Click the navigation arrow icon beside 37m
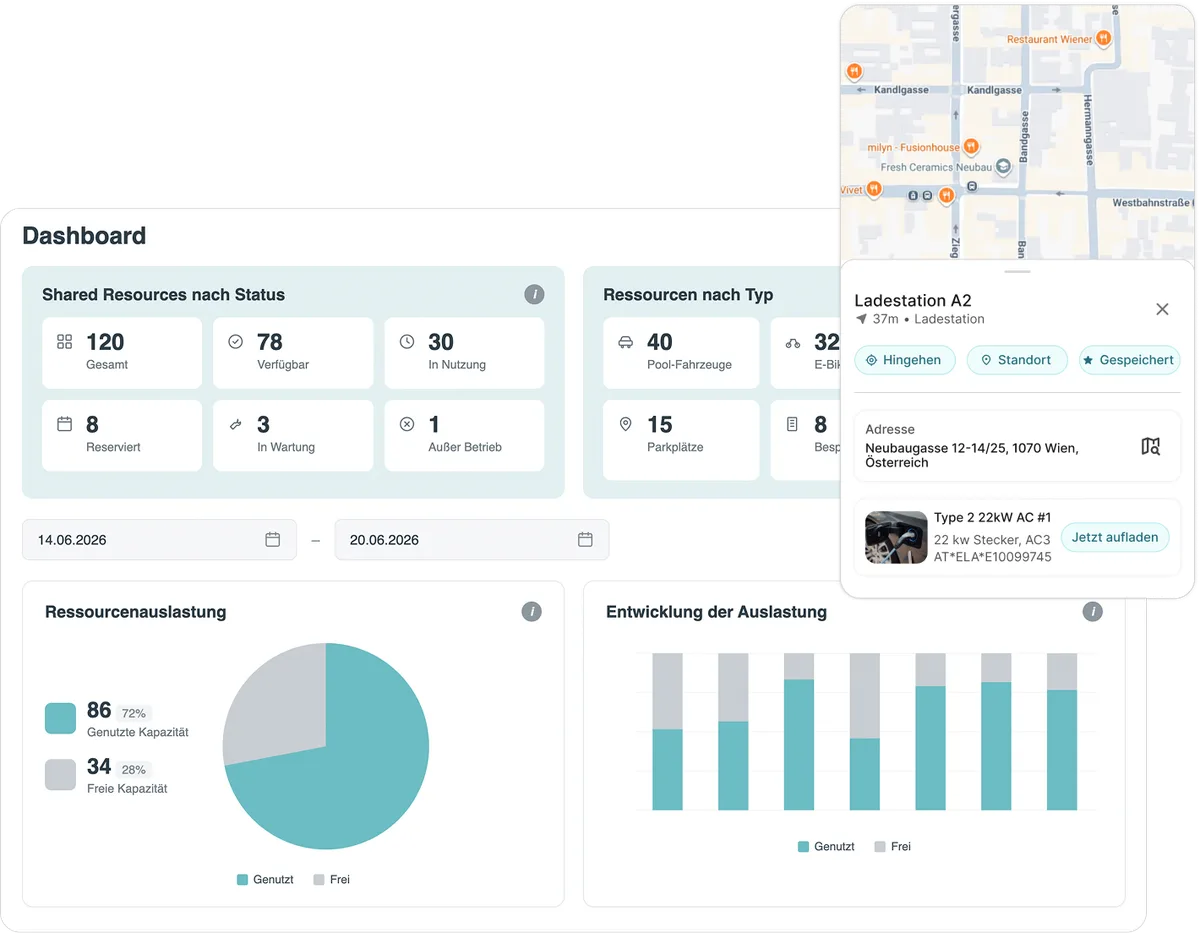1200x933 pixels. point(861,319)
